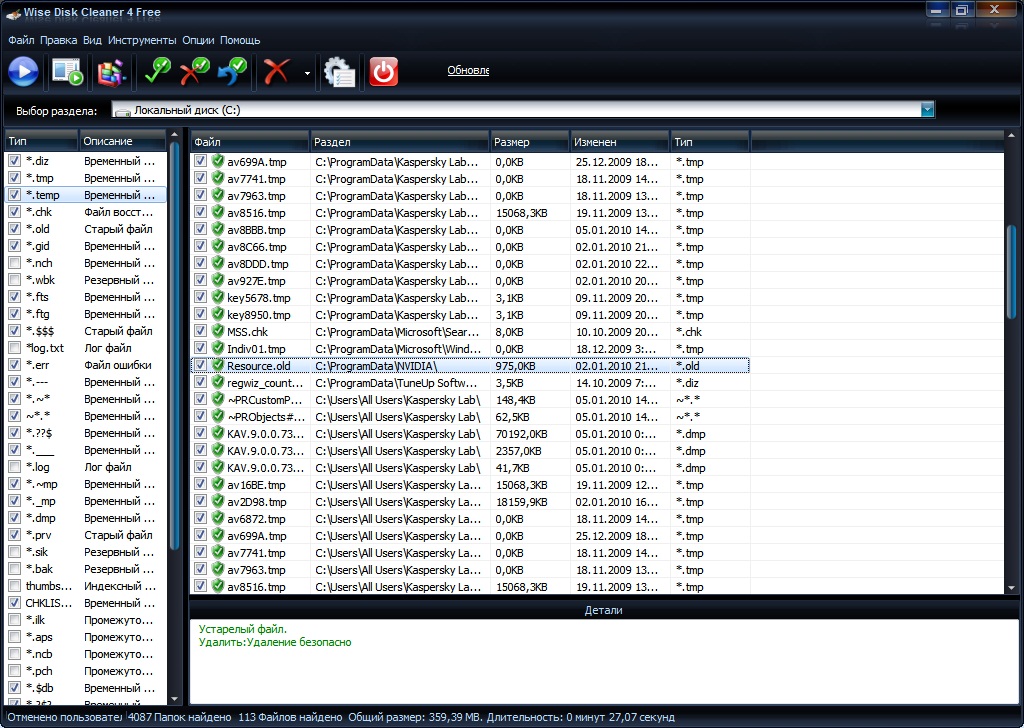The height and width of the screenshot is (728, 1024).
Task: Toggle the *.log type checkbox
Action: coord(14,467)
